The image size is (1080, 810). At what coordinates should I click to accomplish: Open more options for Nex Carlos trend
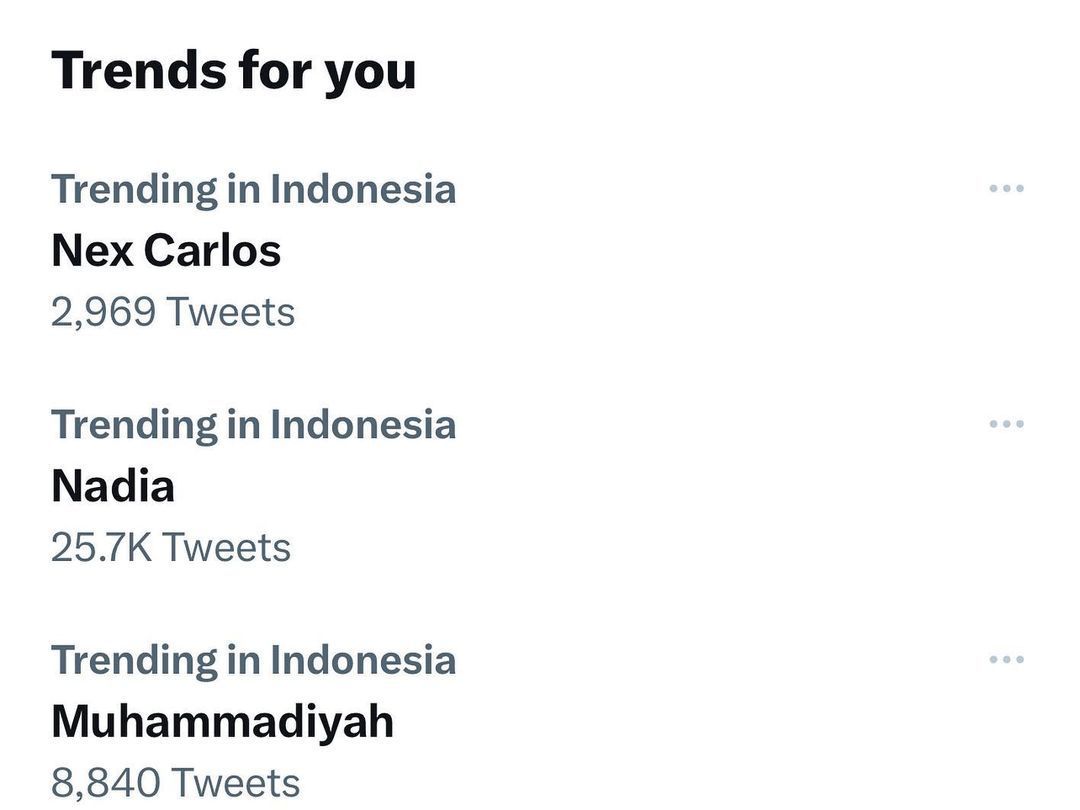pos(1006,188)
